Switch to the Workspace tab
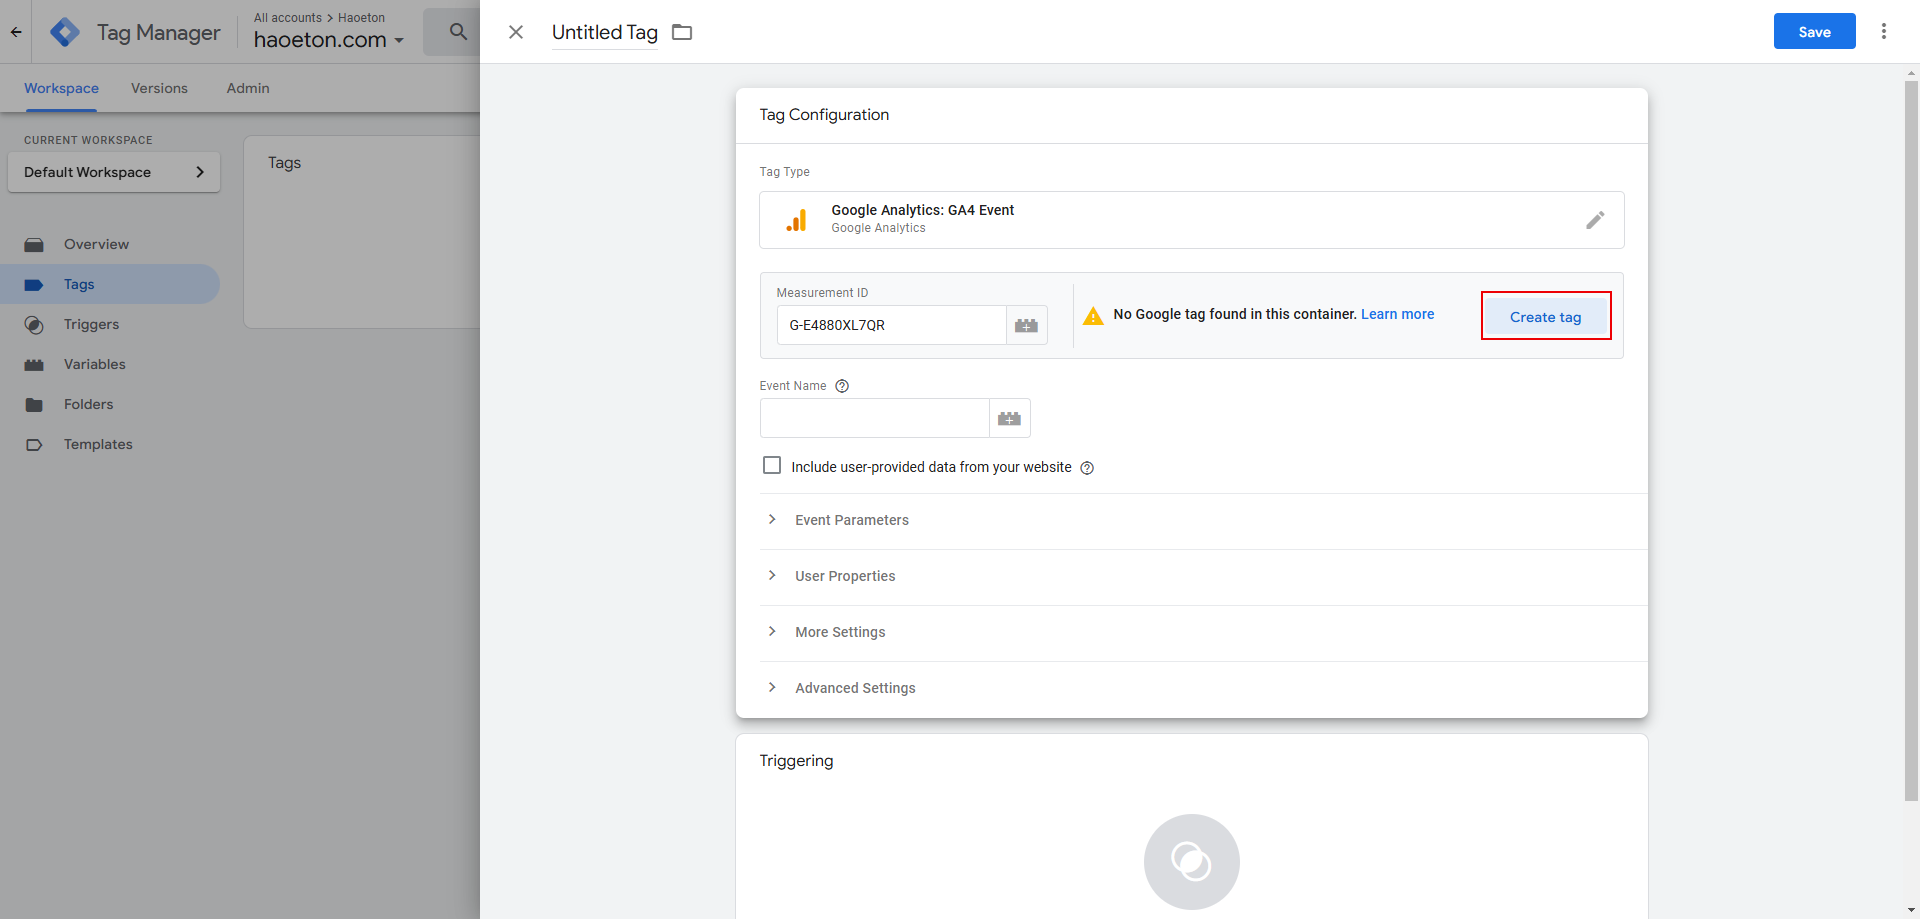 click(x=61, y=88)
